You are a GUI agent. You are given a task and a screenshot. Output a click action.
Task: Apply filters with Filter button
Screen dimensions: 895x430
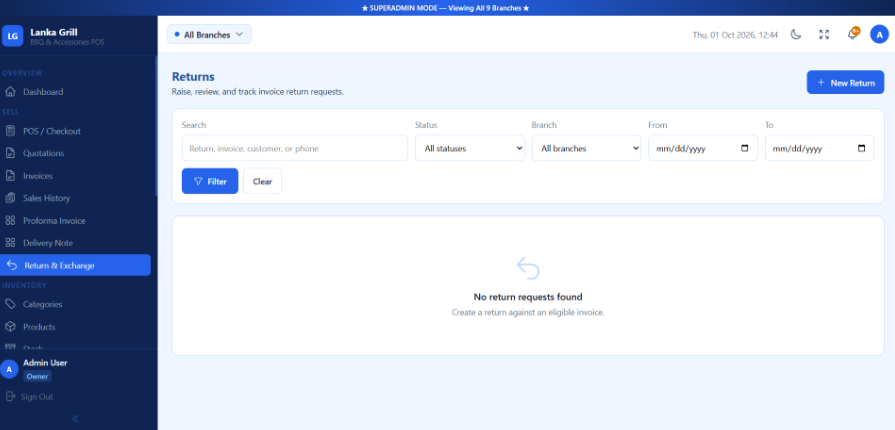210,181
